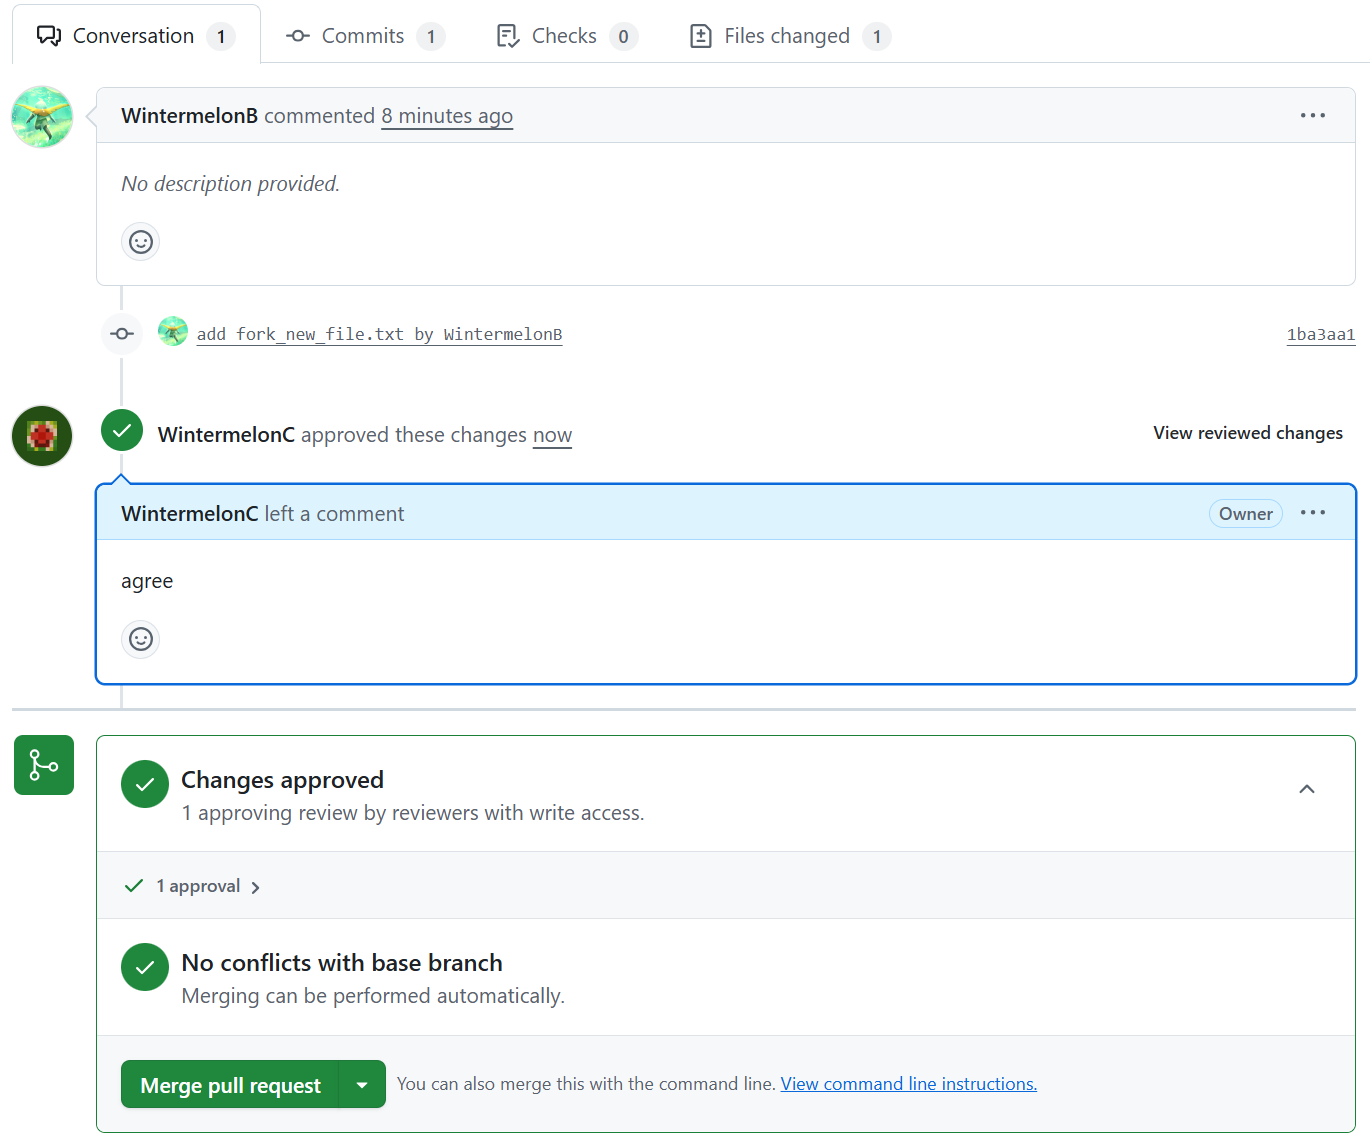Click WintermelonC's avatar beside the review
Viewport: 1370px width, 1143px height.
click(x=42, y=436)
